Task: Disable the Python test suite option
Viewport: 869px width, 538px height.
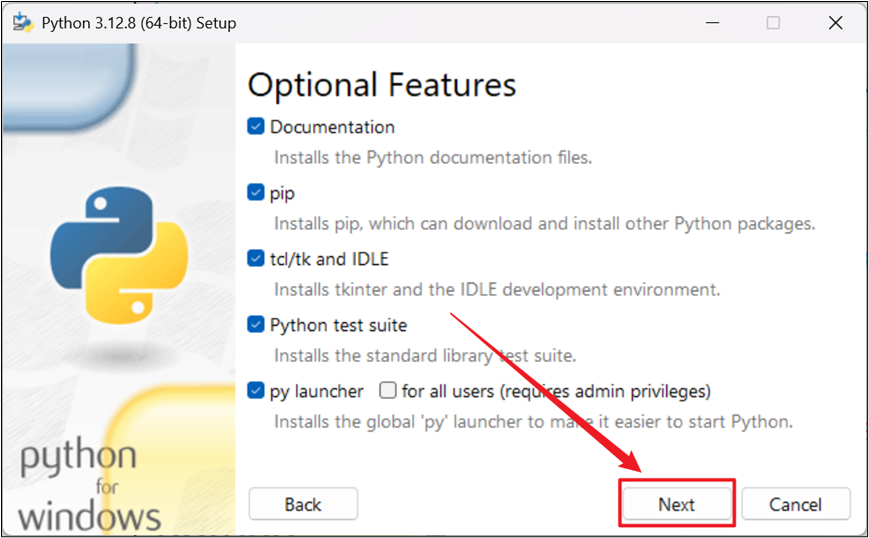Action: [255, 325]
